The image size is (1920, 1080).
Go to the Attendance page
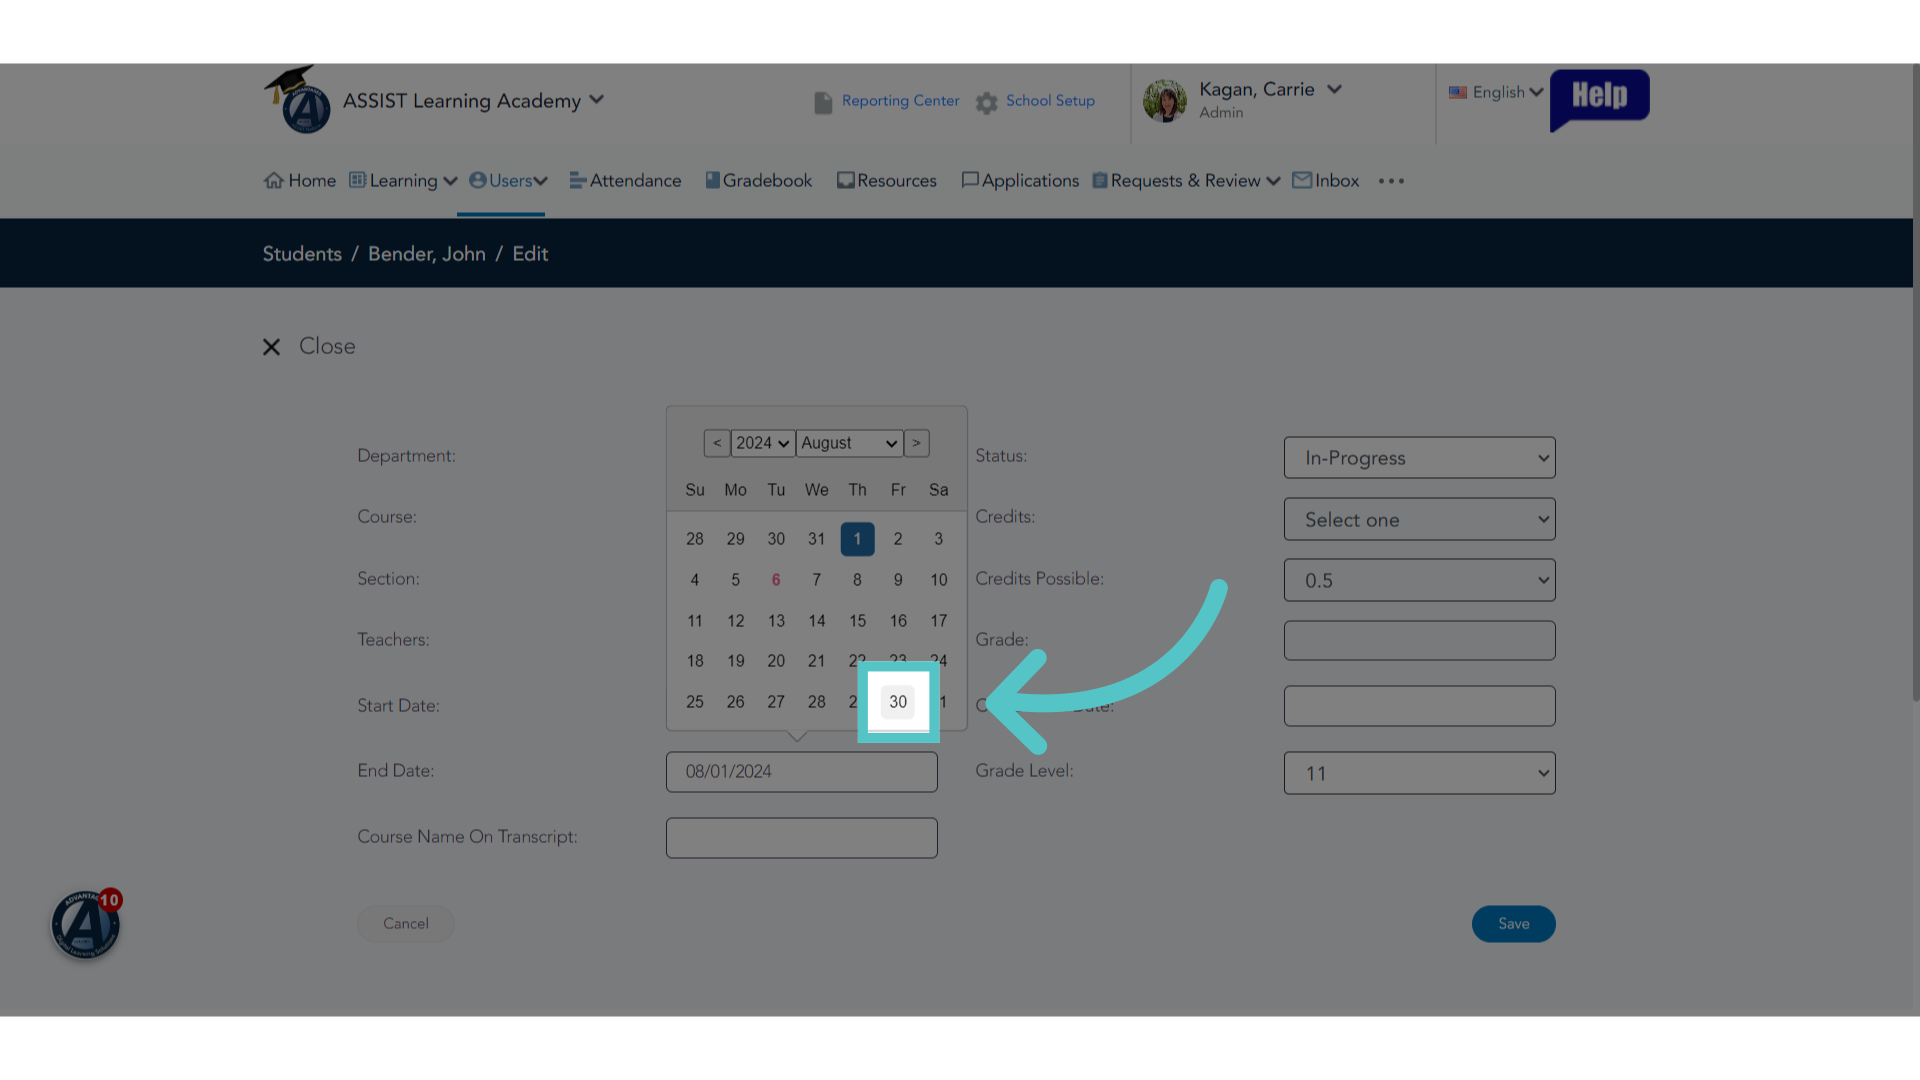pyautogui.click(x=625, y=181)
